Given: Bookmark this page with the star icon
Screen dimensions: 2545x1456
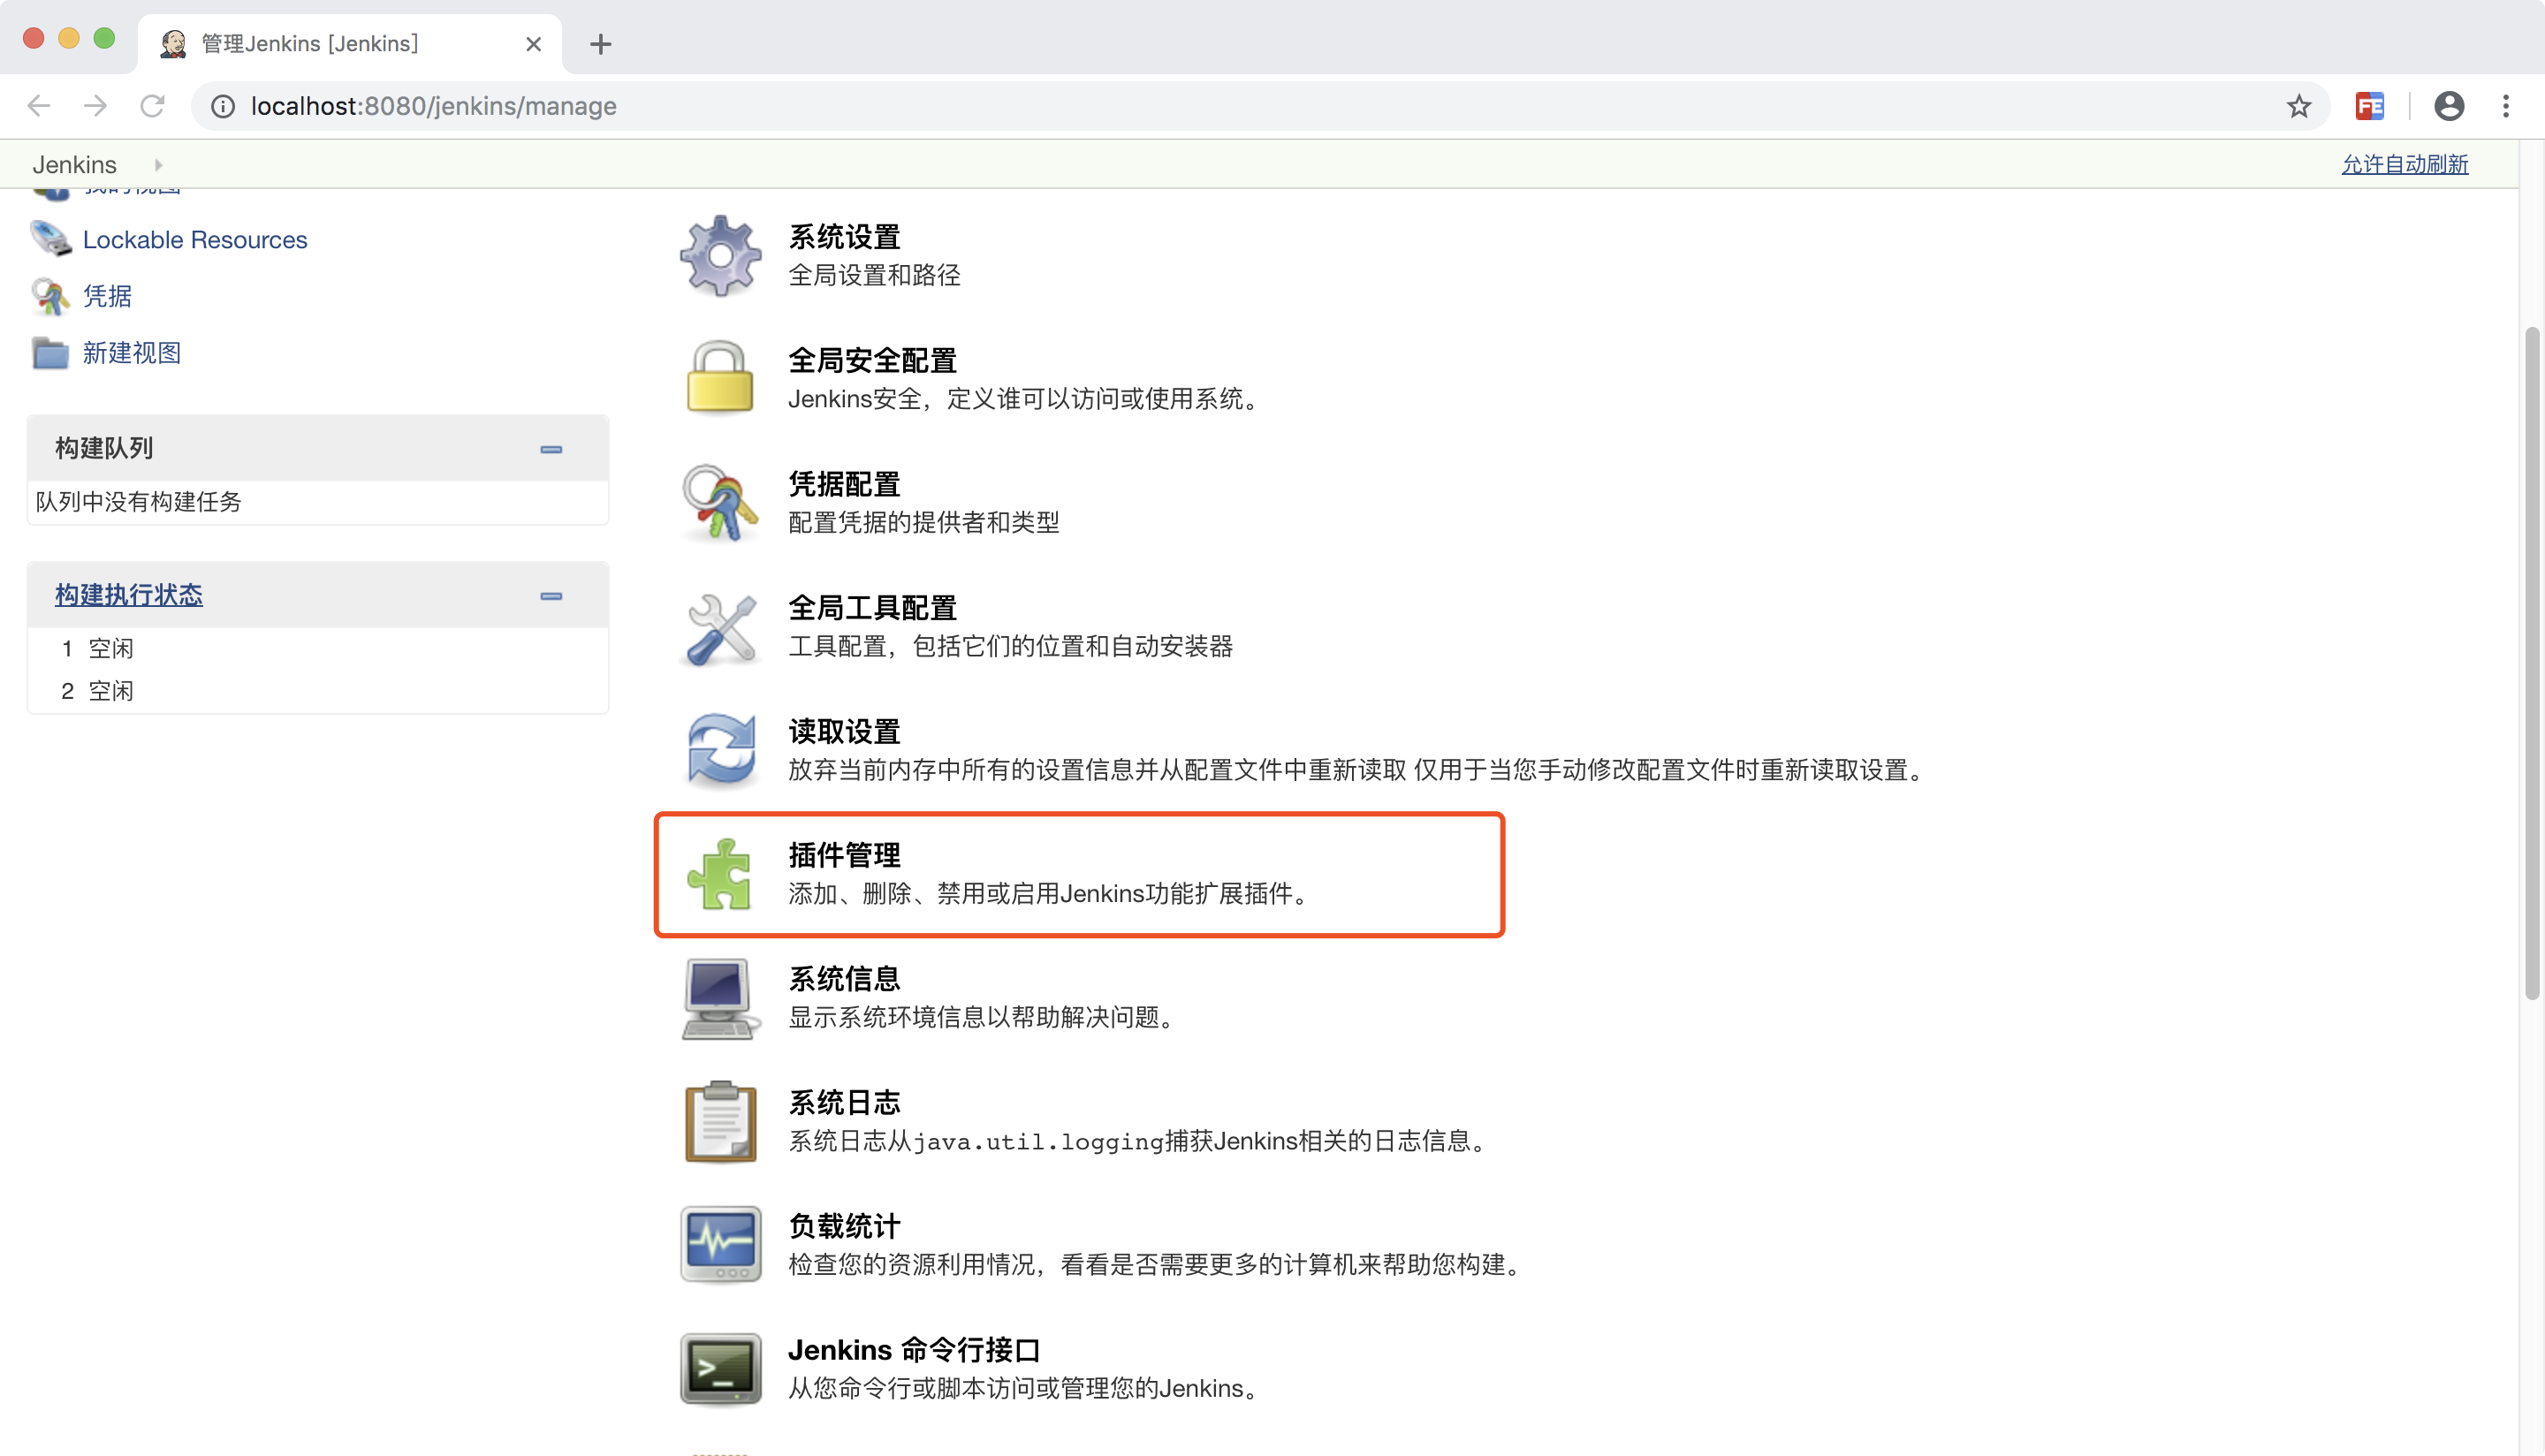Looking at the screenshot, I should (2298, 106).
